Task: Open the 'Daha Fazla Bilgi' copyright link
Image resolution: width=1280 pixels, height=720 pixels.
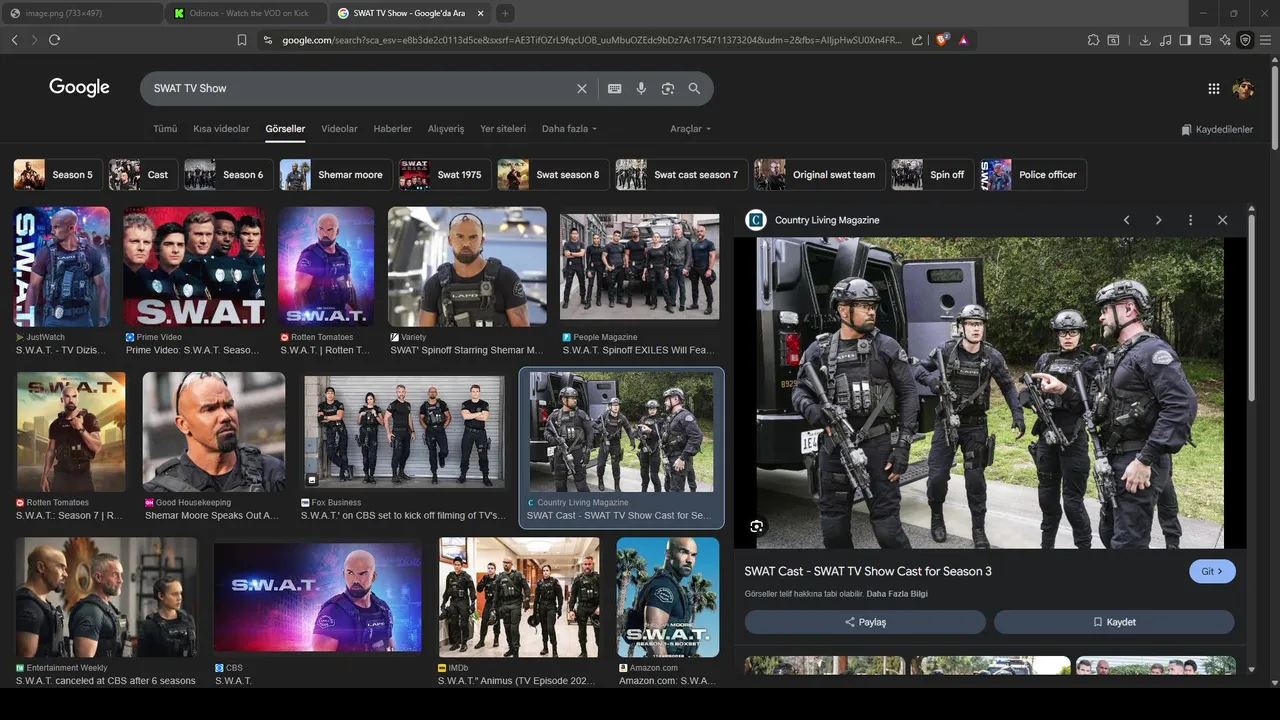Action: (897, 594)
